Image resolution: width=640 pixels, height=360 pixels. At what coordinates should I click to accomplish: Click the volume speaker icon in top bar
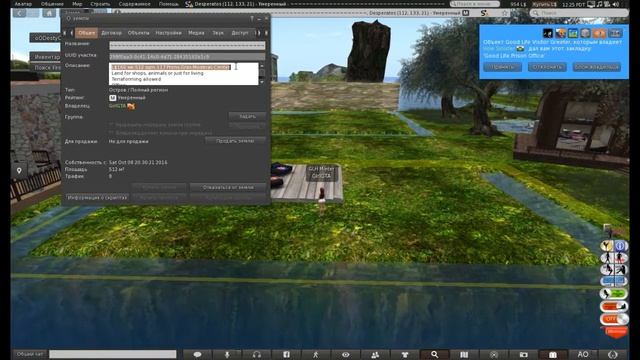pyautogui.click(x=616, y=4)
